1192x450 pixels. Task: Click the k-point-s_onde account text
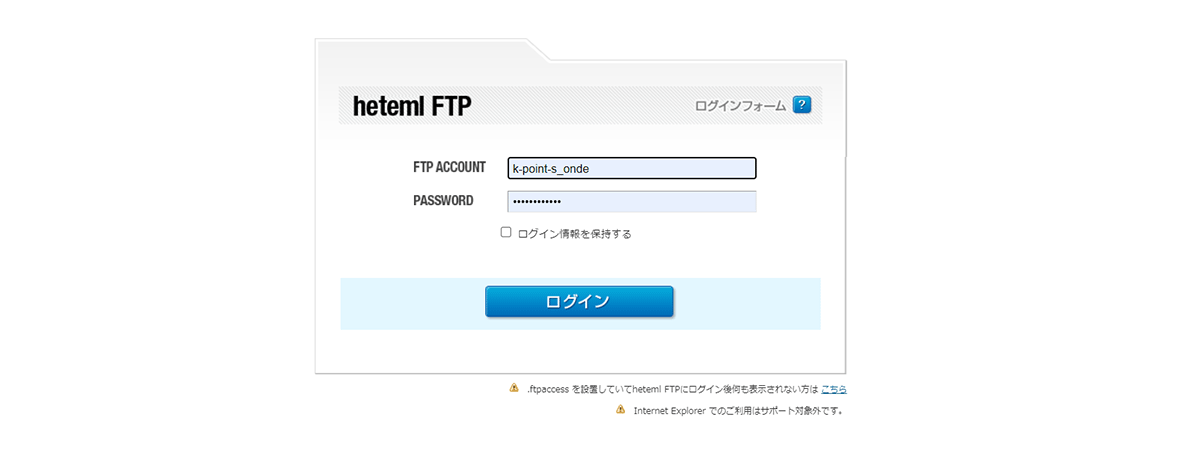click(x=551, y=169)
